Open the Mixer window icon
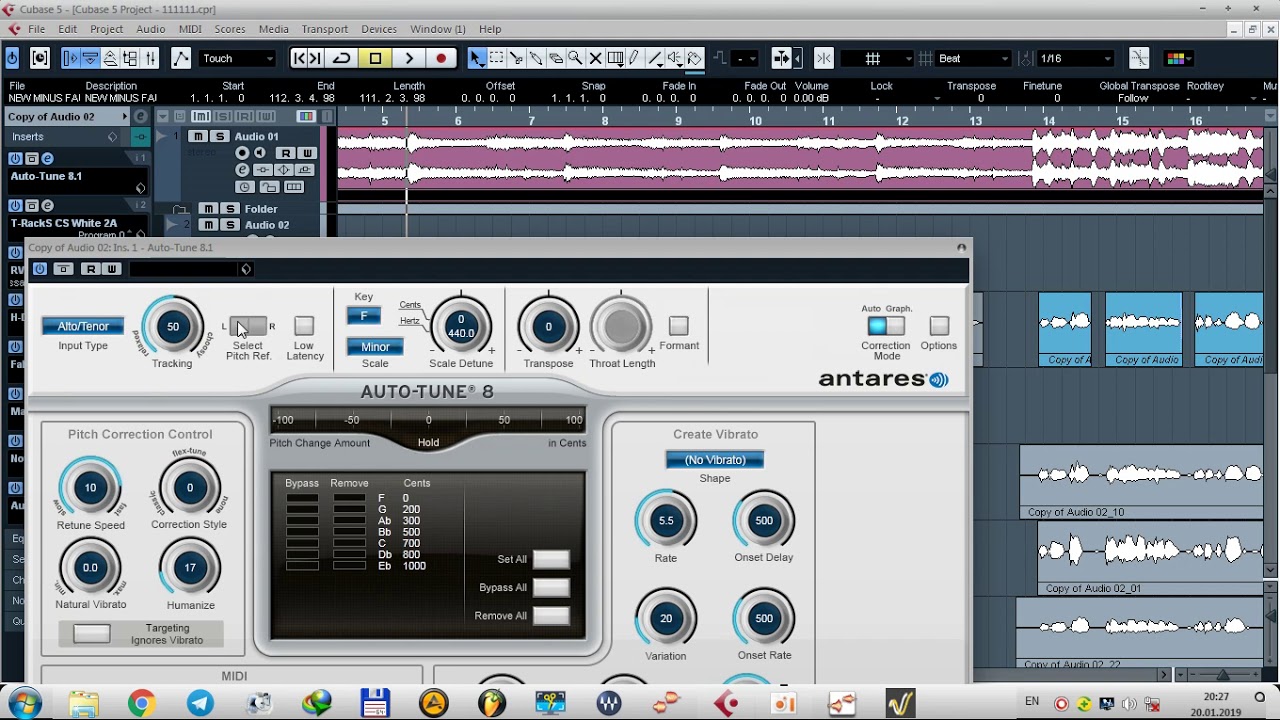This screenshot has height=720, width=1280. pos(150,58)
